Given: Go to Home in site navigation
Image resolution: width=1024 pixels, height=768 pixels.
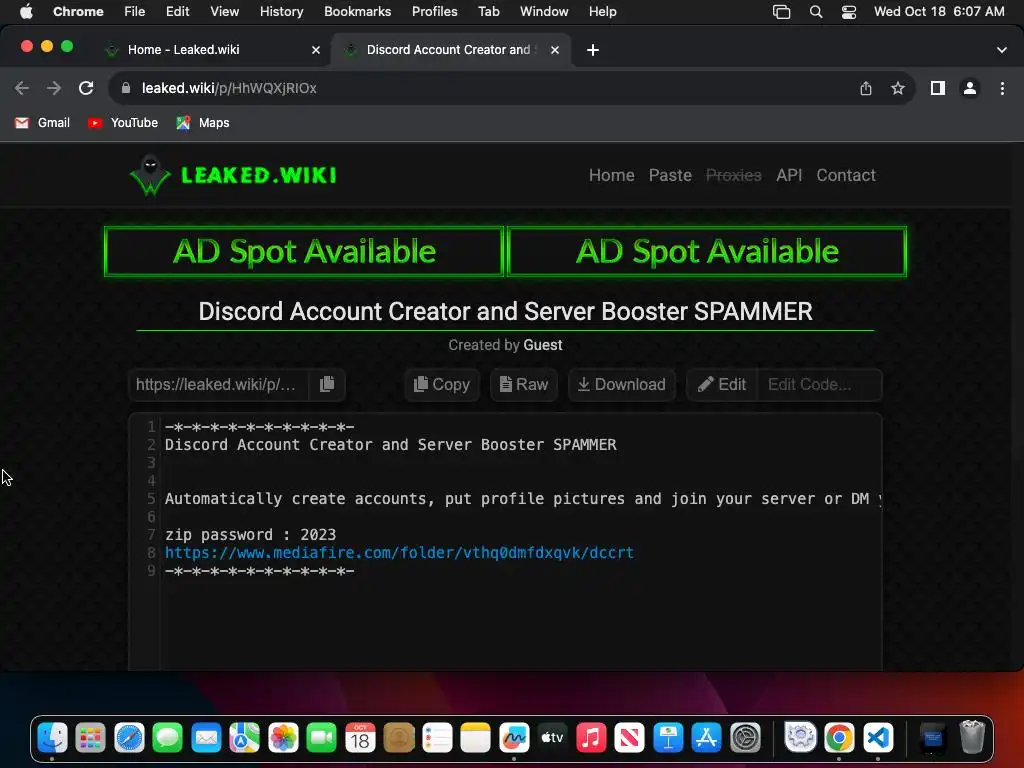Looking at the screenshot, I should coord(611,175).
